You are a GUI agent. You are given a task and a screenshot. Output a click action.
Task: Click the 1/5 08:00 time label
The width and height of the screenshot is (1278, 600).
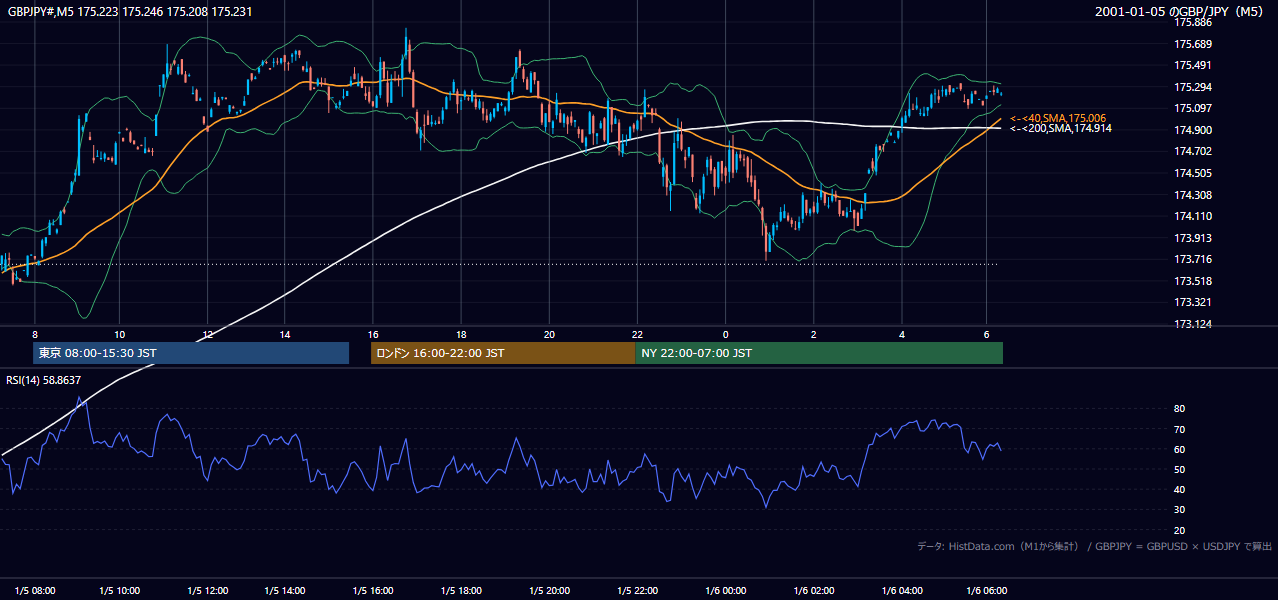click(35, 590)
